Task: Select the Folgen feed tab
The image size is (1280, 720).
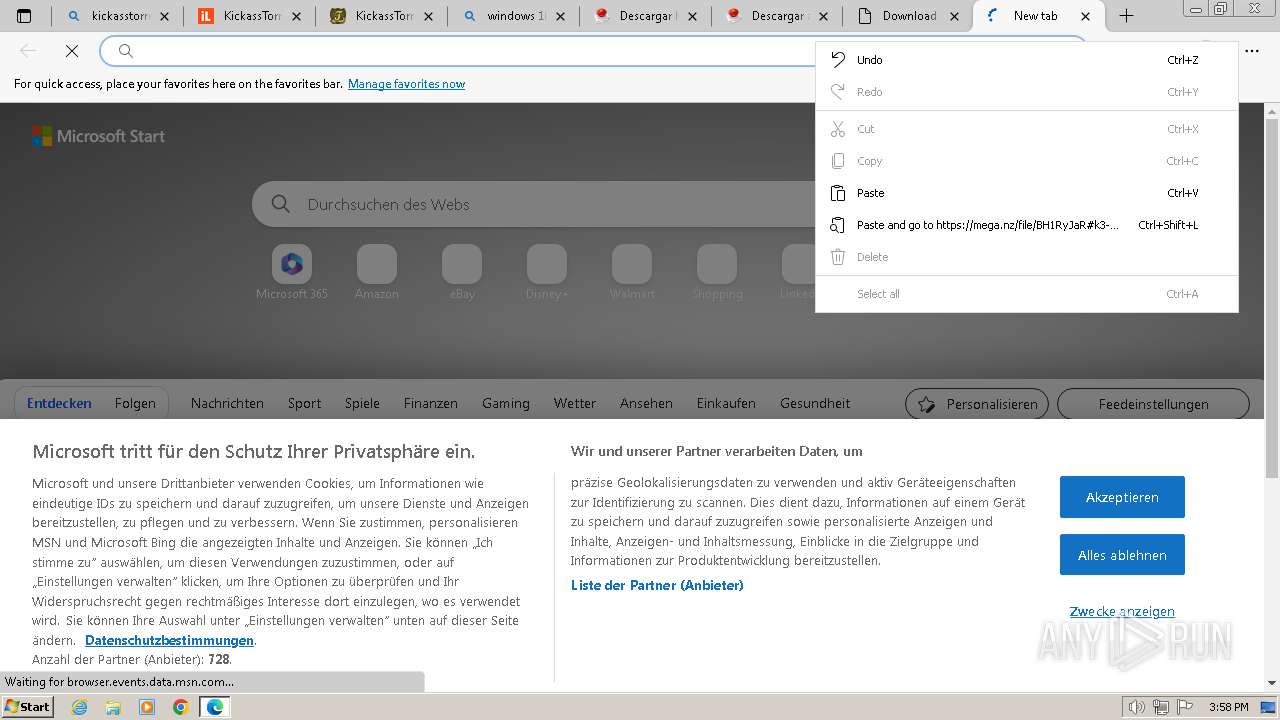Action: pos(135,403)
